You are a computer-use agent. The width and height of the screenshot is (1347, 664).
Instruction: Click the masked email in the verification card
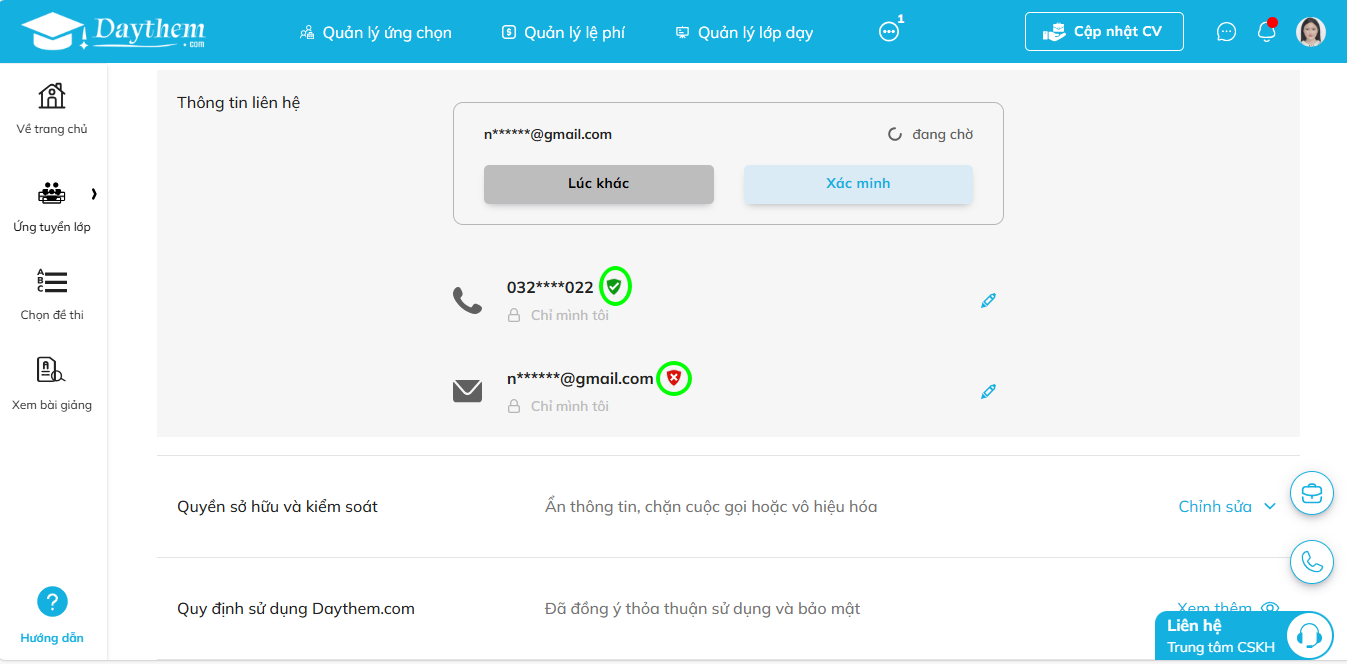click(548, 134)
